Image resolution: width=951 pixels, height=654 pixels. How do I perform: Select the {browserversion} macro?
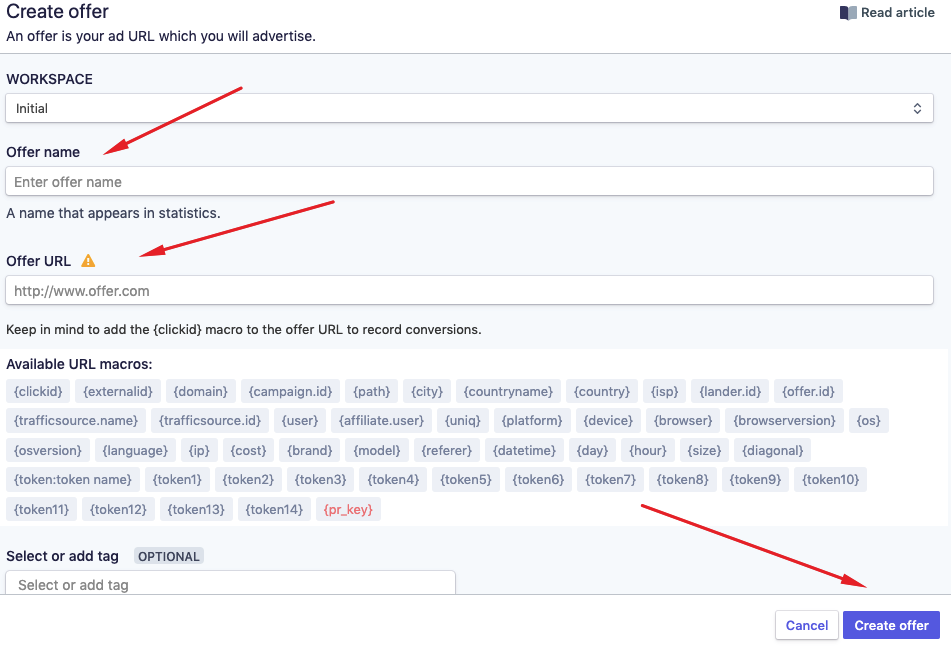coord(784,420)
